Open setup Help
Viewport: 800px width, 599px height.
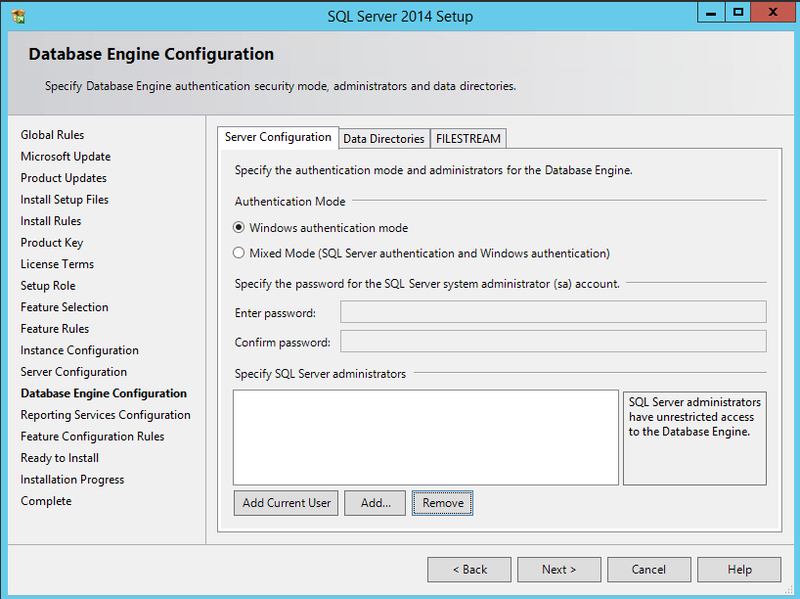tap(739, 570)
